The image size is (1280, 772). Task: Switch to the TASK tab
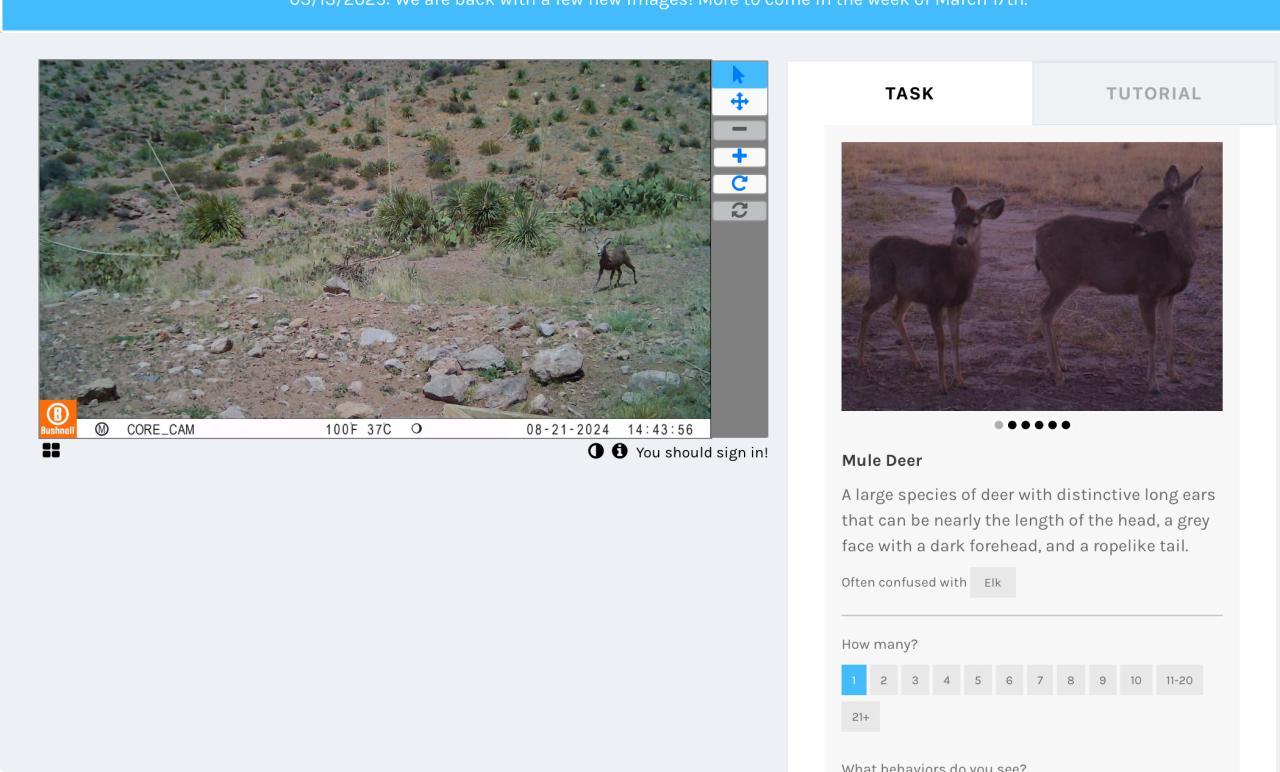pyautogui.click(x=910, y=93)
